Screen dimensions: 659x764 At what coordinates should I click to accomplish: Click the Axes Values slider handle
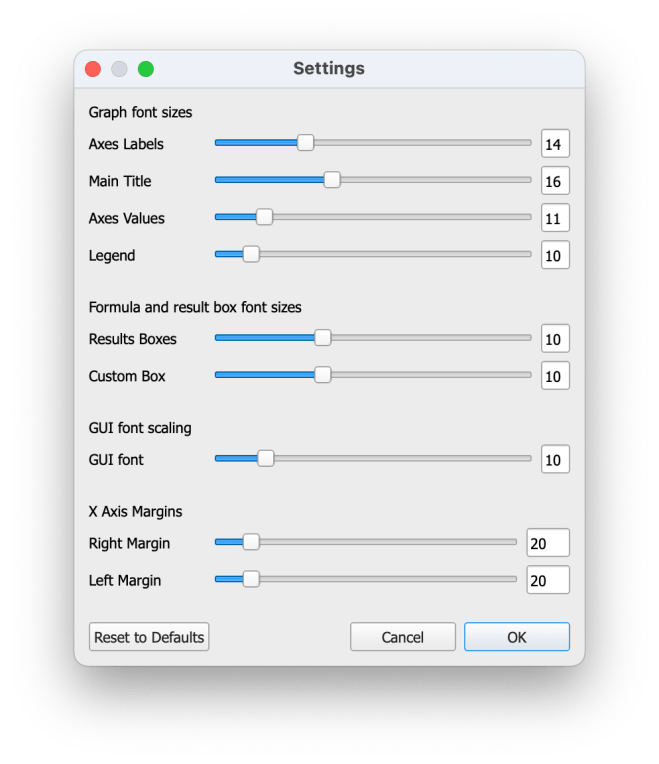pyautogui.click(x=264, y=217)
